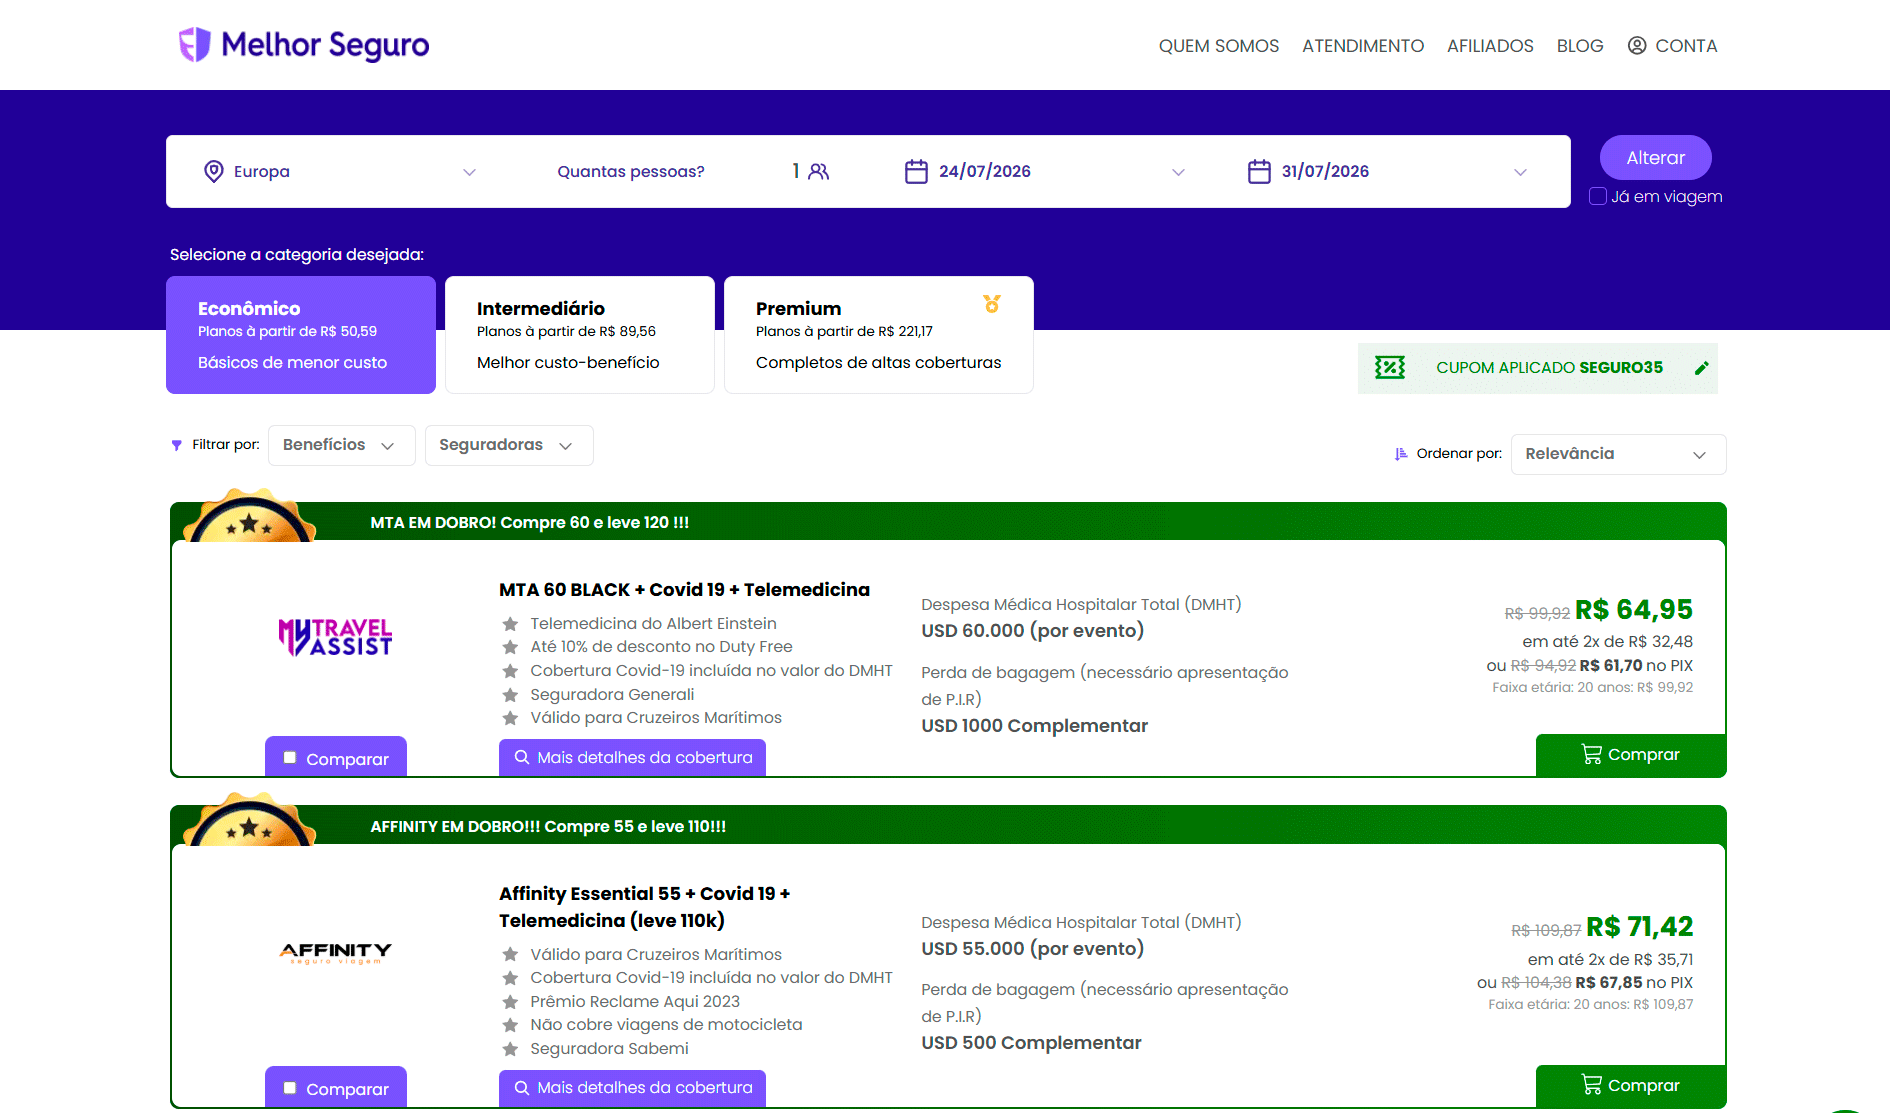Open the MTA 60 BLACK + Covid 19 plan title

pos(685,590)
